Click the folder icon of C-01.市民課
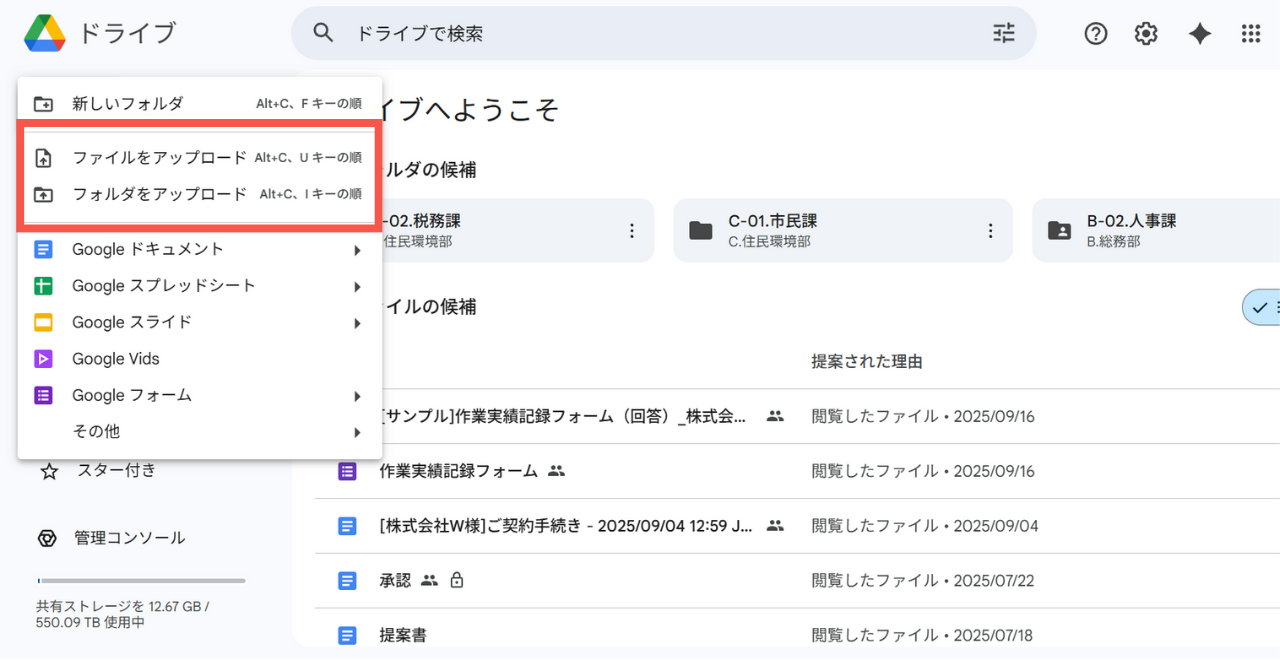 (700, 229)
